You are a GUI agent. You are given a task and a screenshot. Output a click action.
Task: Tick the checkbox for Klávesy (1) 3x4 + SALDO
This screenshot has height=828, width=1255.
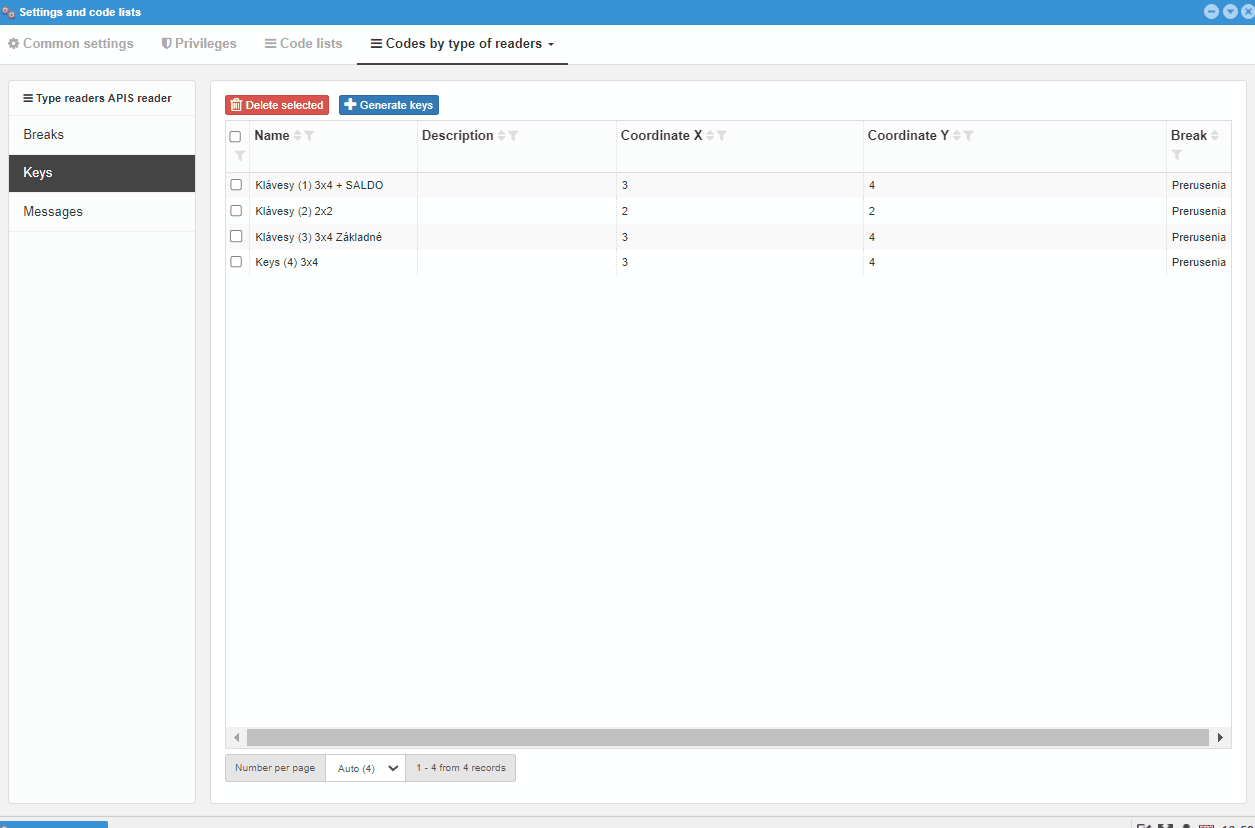(236, 185)
